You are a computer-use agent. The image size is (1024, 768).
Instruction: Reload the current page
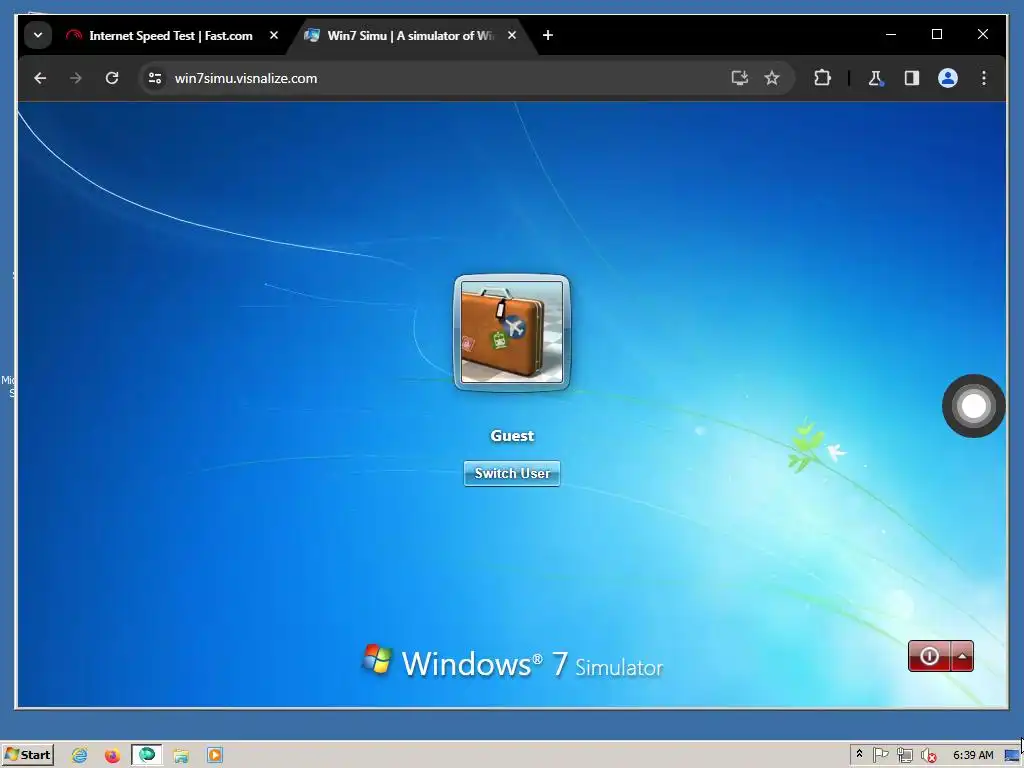click(112, 78)
